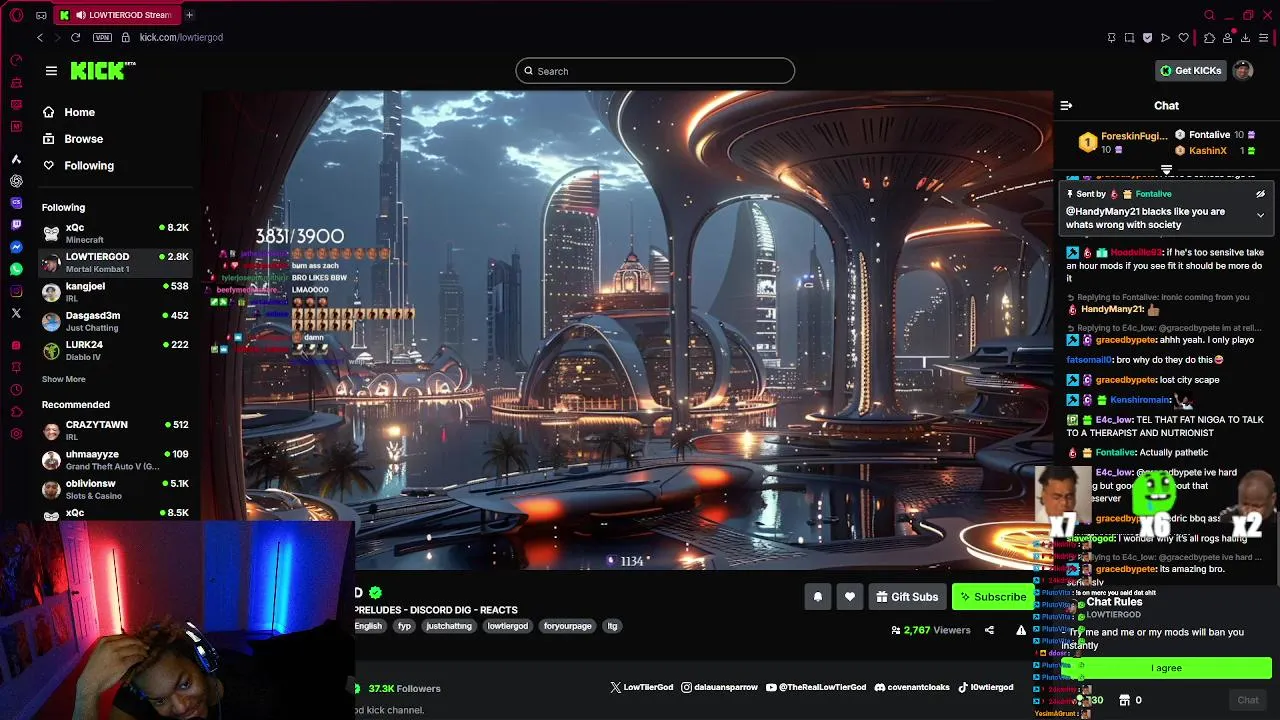Click the ltg tag
This screenshot has width=1280, height=720.
(612, 626)
